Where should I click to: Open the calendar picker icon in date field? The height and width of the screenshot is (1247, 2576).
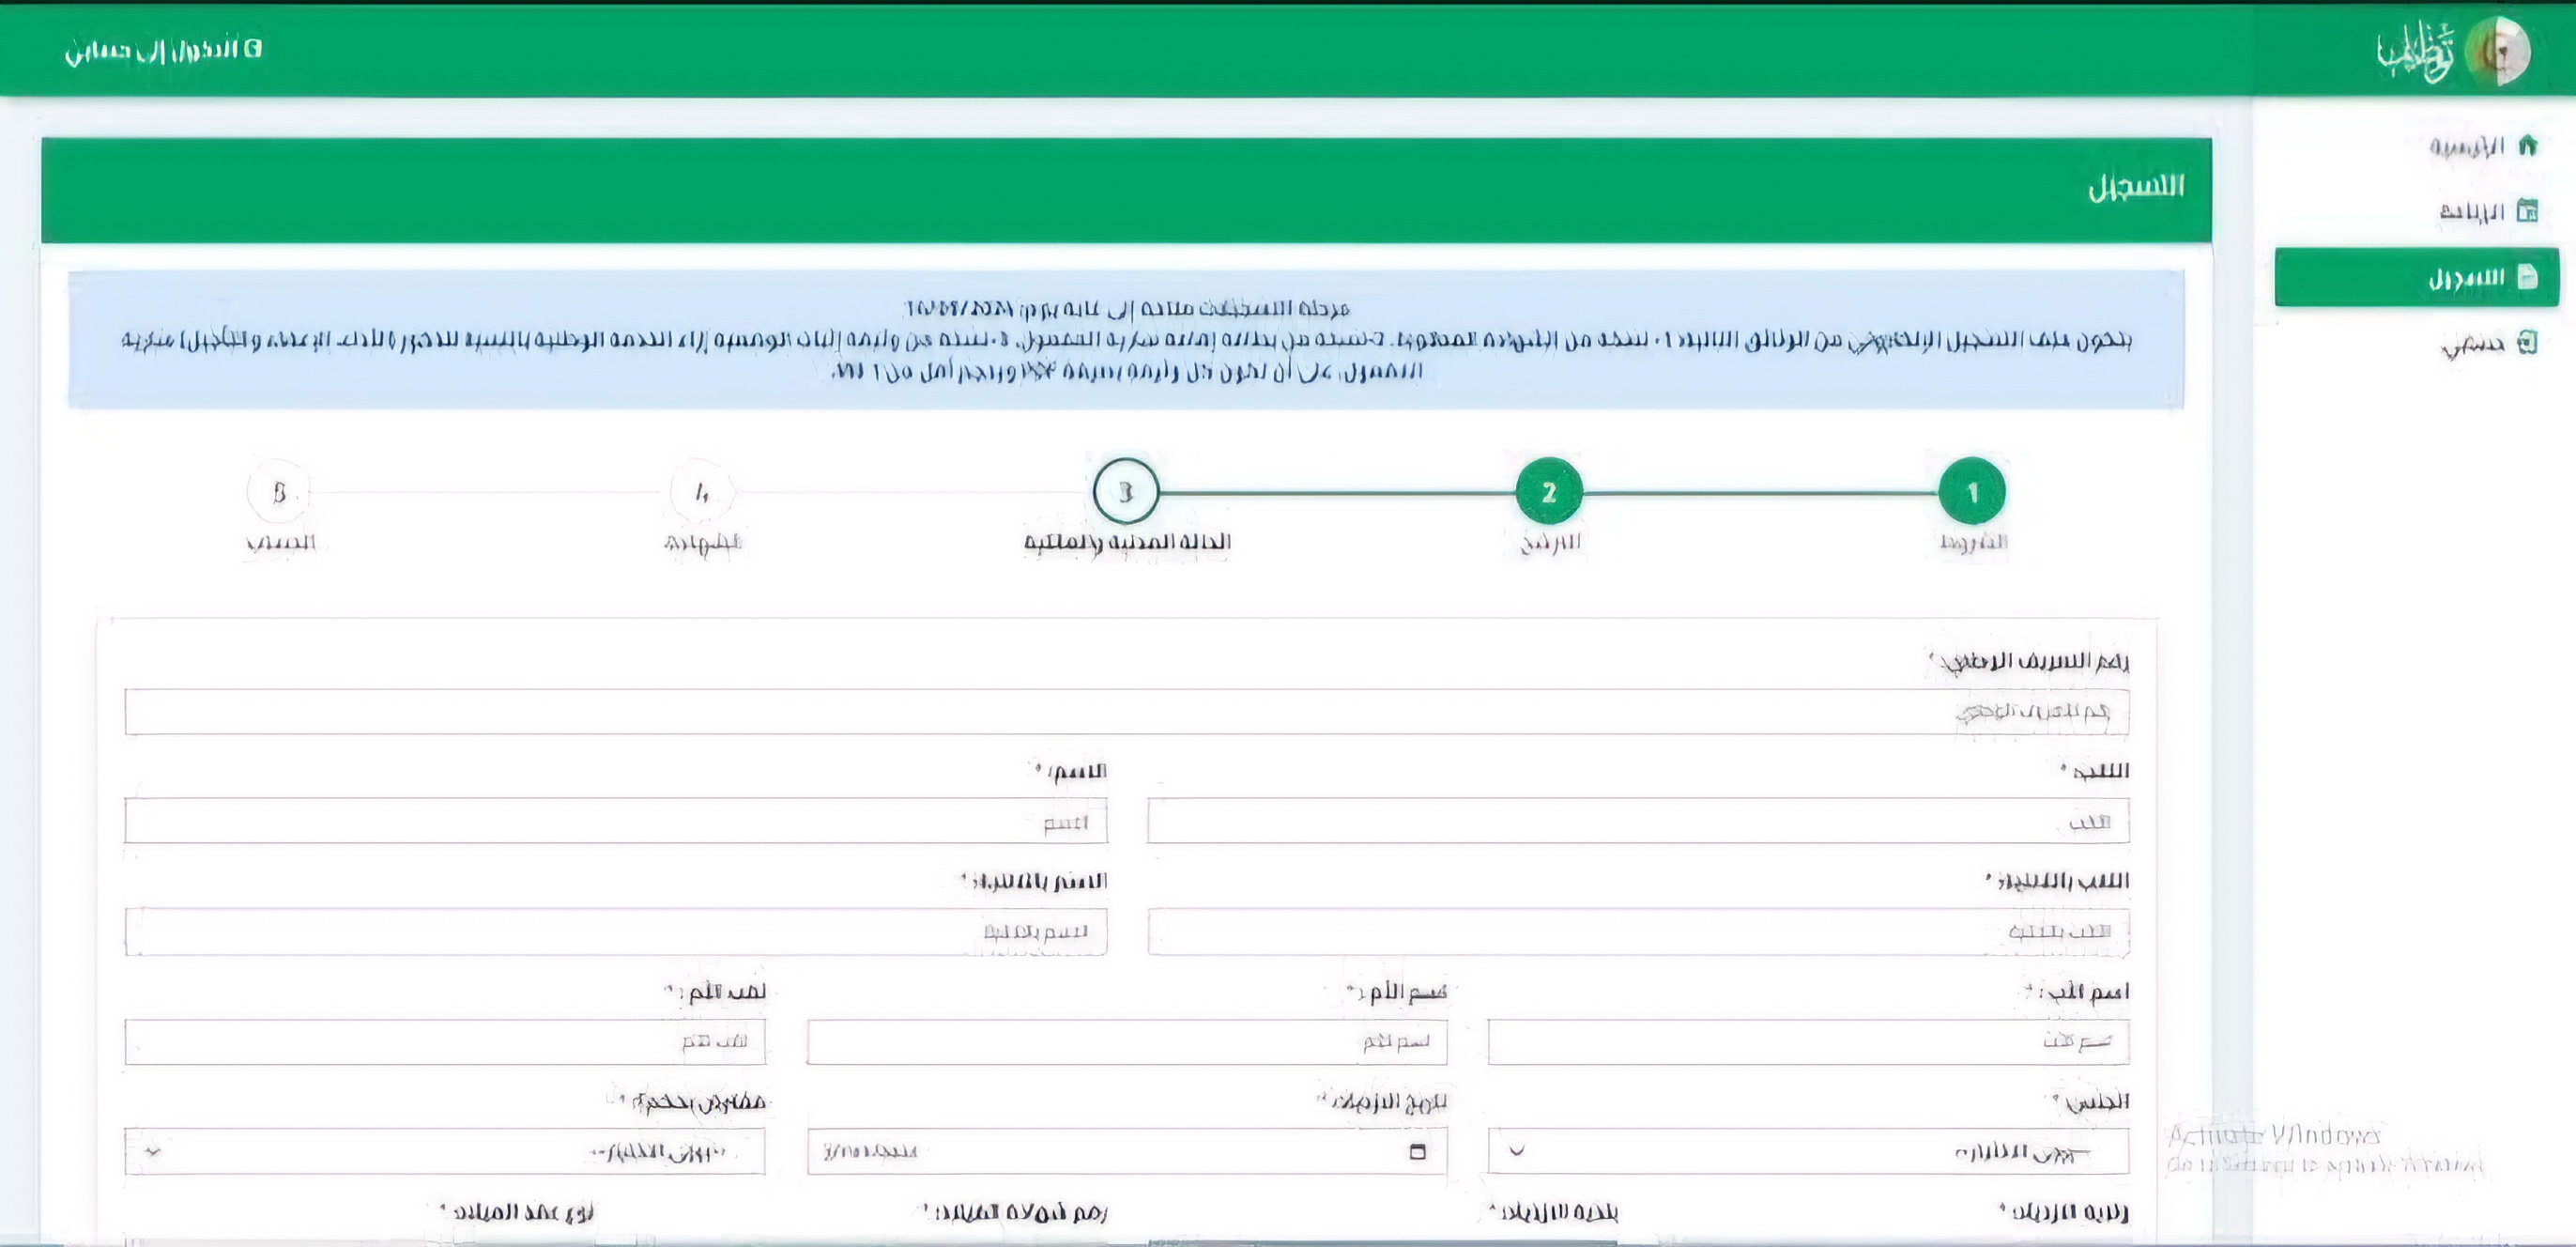[x=1417, y=1151]
